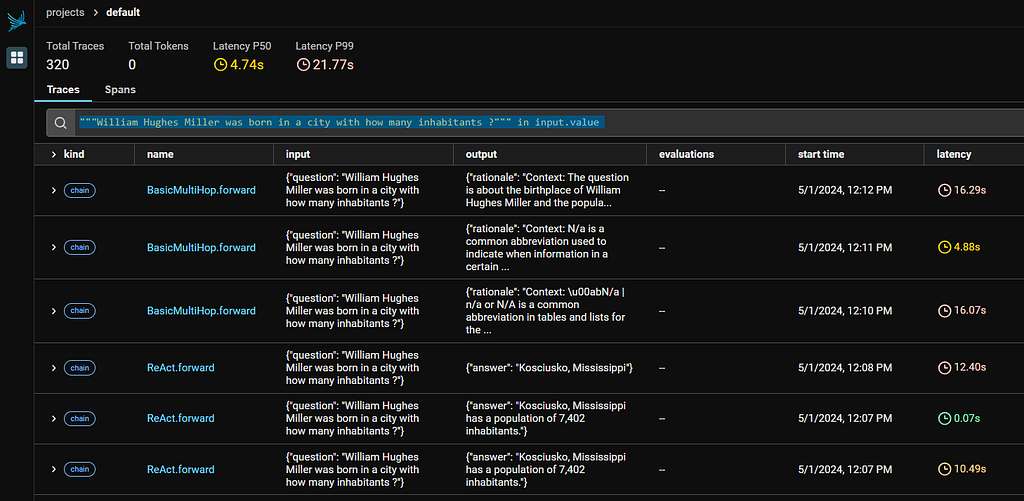Switch to the Spans tab

coord(120,89)
